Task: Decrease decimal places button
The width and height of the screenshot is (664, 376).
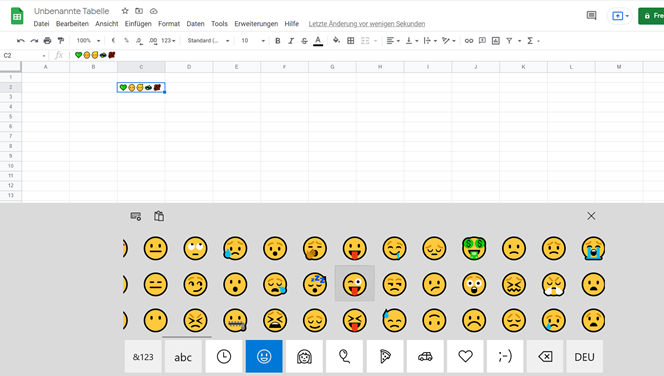Action: tap(139, 41)
